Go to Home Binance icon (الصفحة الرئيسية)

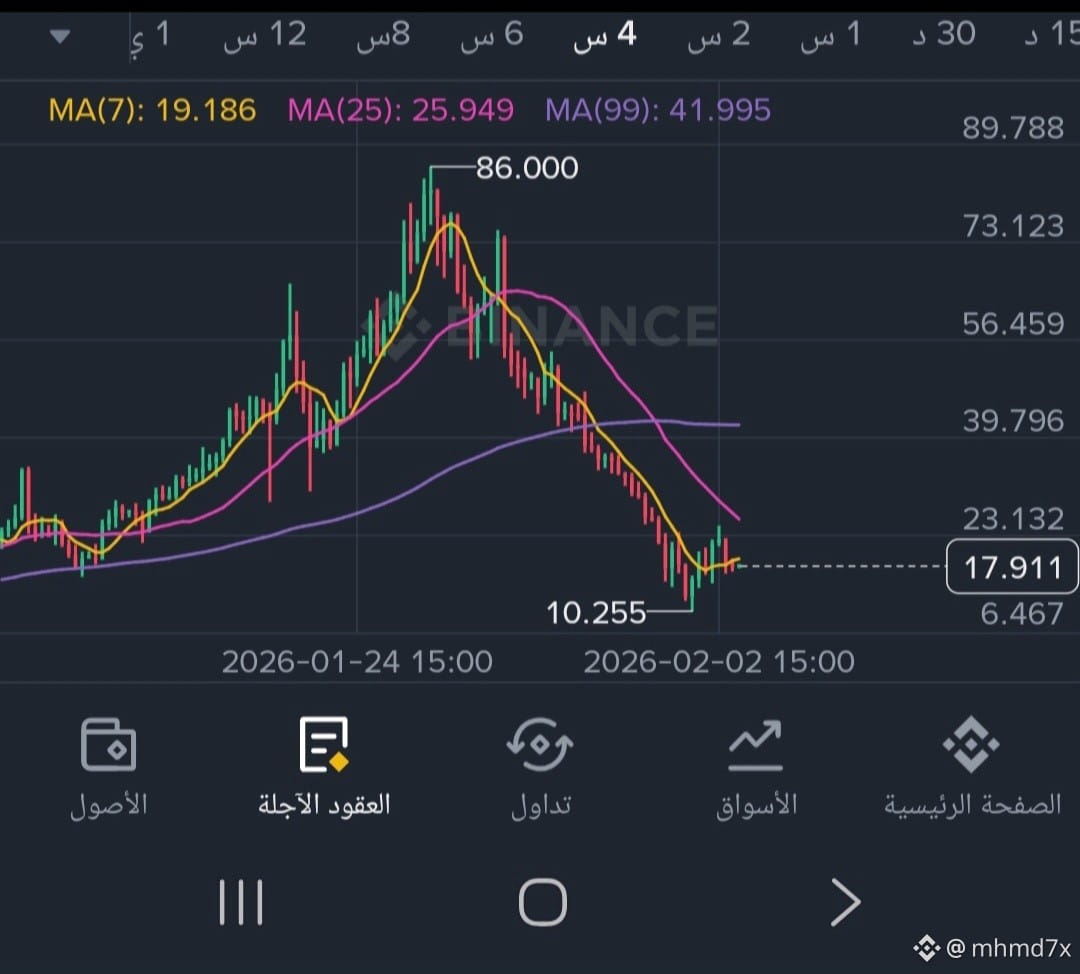point(971,744)
